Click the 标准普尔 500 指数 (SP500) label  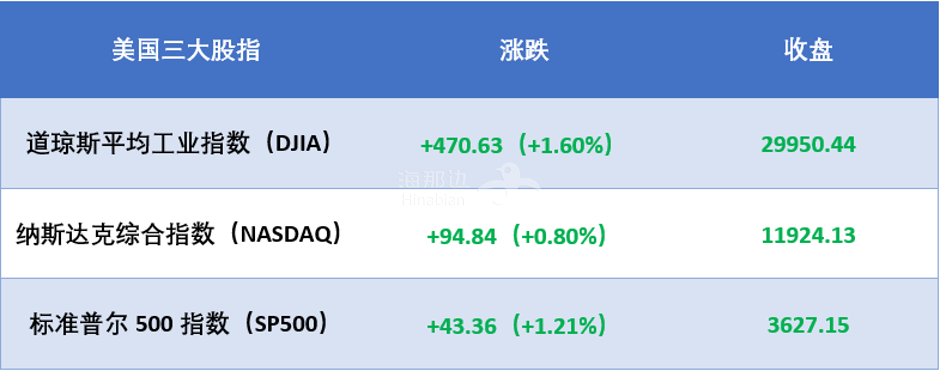coord(179,325)
